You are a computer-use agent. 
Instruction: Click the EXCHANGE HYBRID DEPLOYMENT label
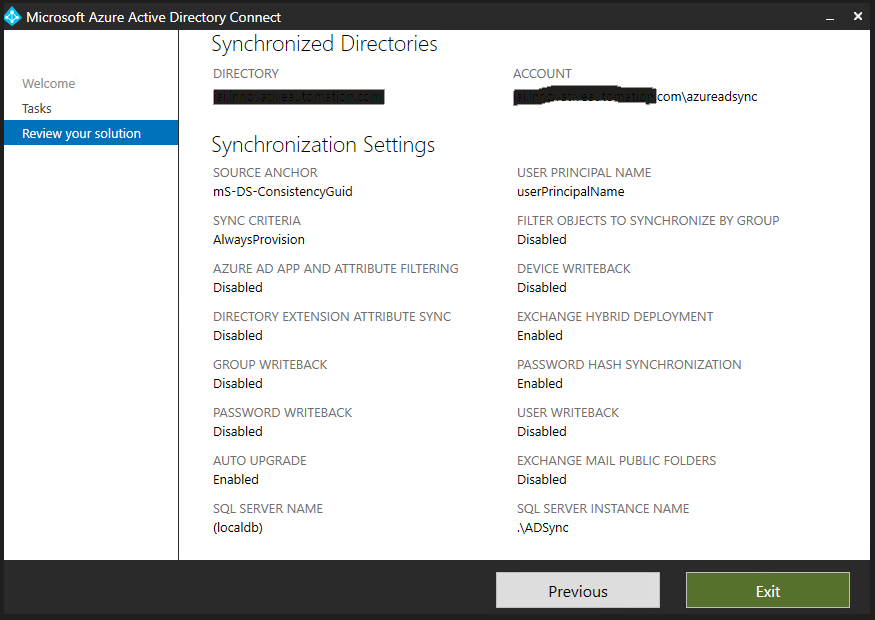[615, 316]
